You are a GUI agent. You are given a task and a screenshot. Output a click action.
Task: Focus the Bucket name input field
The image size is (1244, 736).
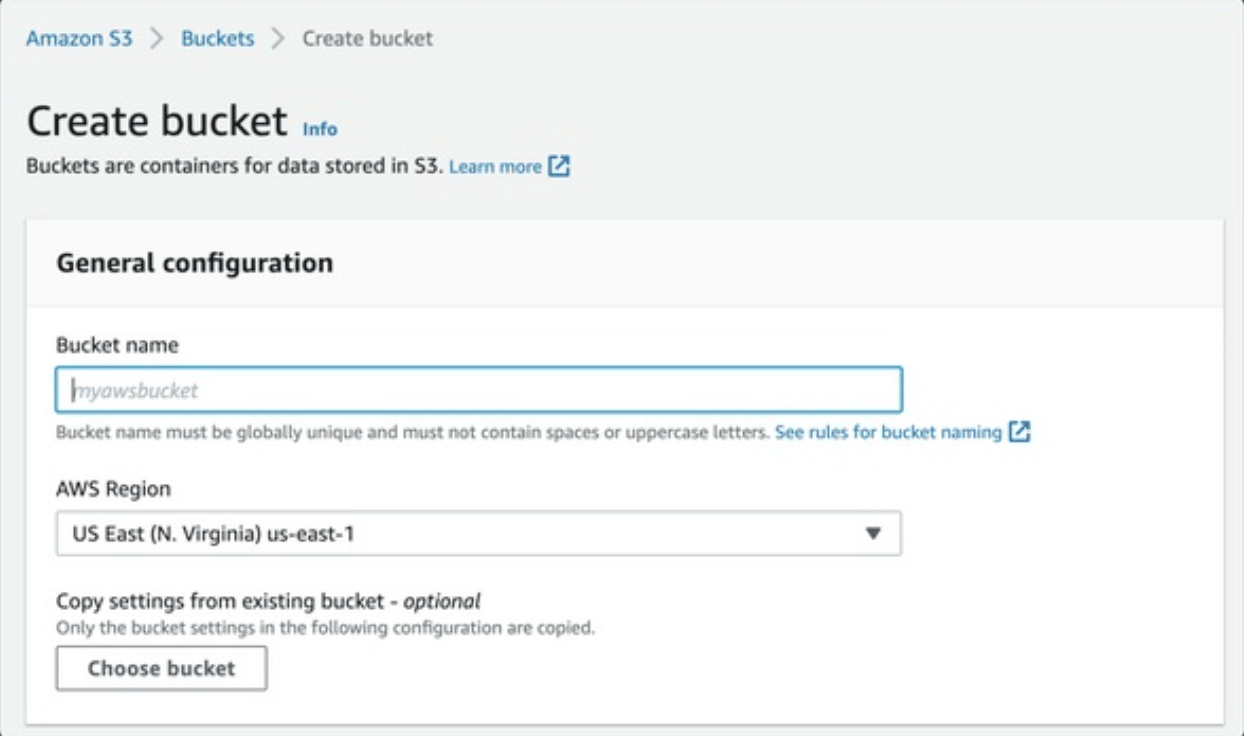tap(479, 390)
